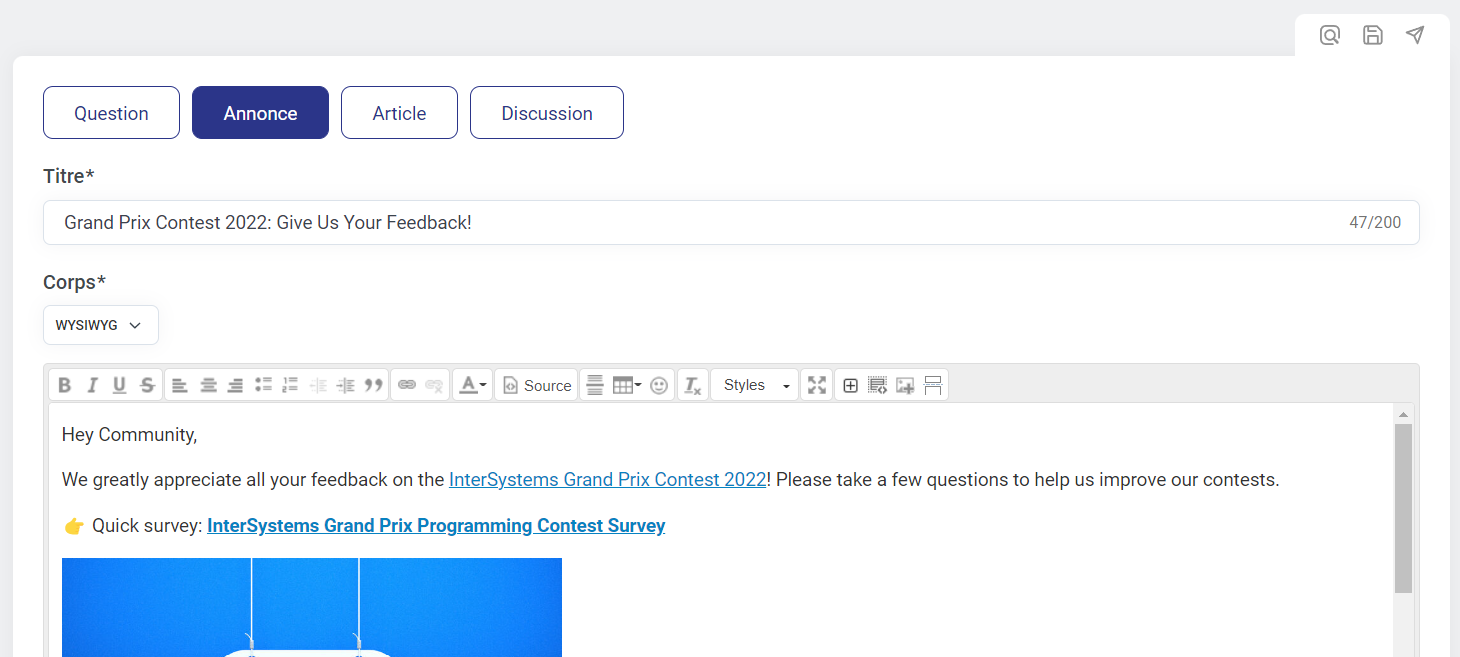Screen dimensions: 1460x657
Task: Insert a smiley emoji
Action: [659, 385]
